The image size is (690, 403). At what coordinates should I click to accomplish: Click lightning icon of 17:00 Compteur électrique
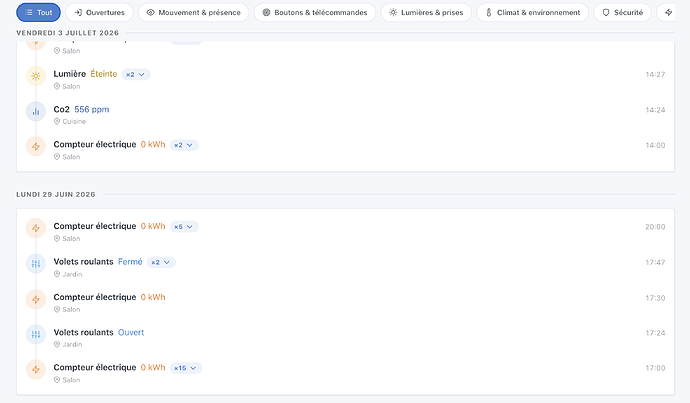(x=36, y=370)
